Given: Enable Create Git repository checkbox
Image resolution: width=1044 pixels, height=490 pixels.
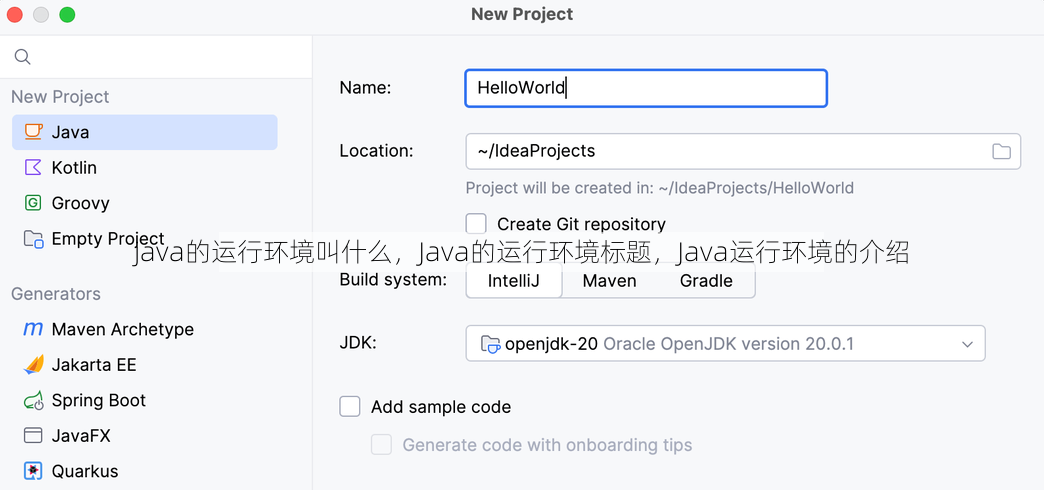Looking at the screenshot, I should (476, 224).
